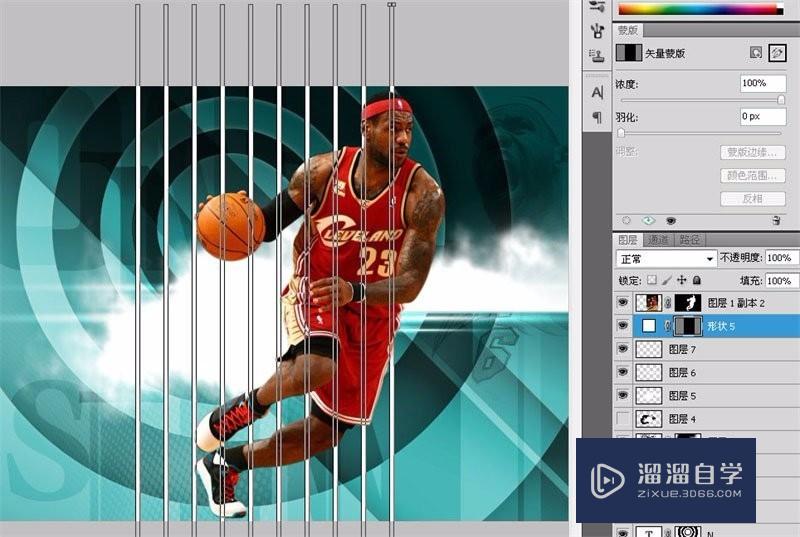Open the brush-in-jar panel icon in dock
800x537 pixels.
pos(597,30)
